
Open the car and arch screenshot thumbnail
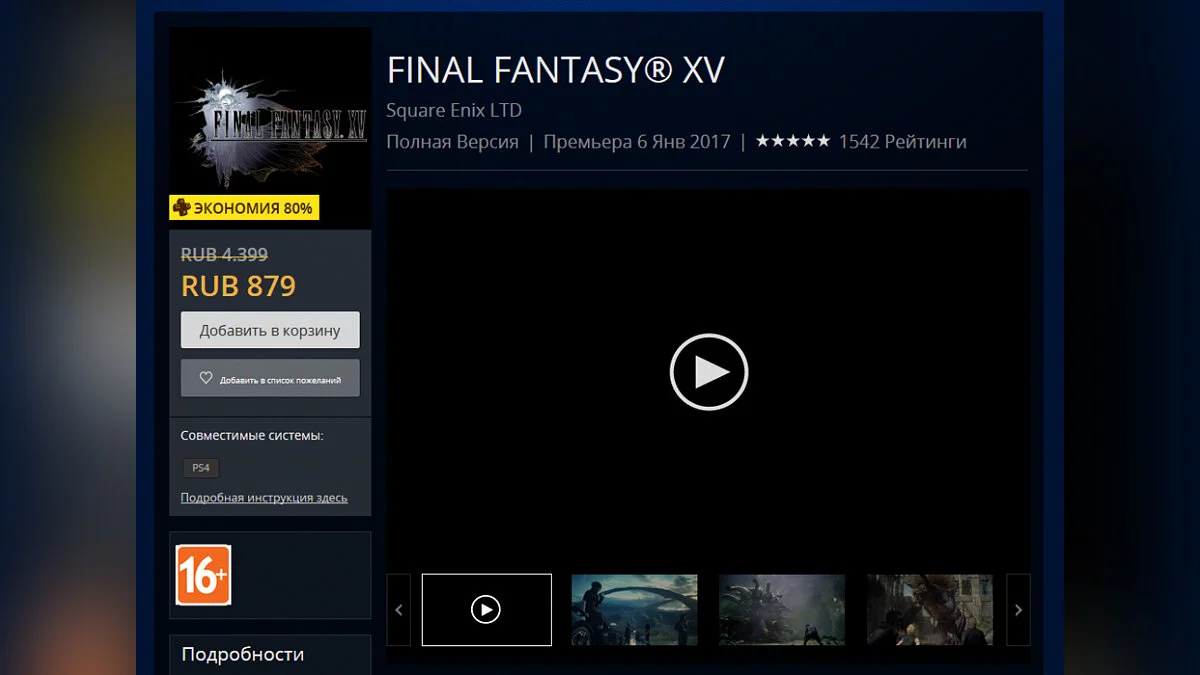(634, 609)
